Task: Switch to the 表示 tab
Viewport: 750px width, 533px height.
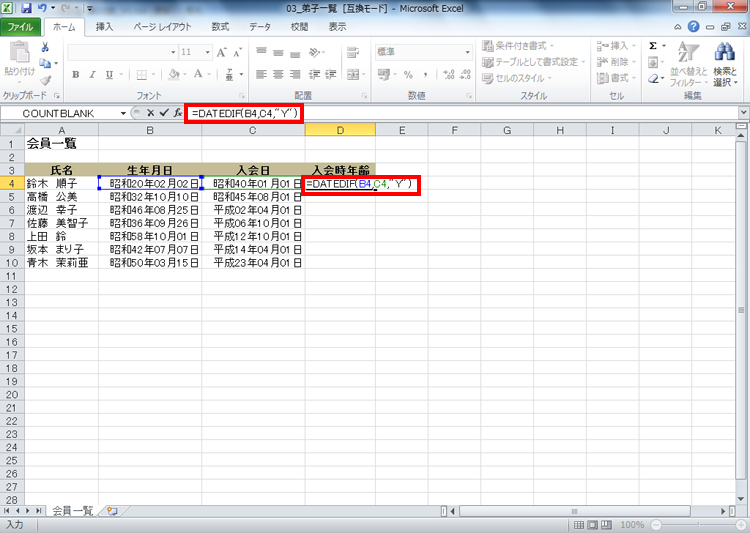Action: click(x=337, y=27)
